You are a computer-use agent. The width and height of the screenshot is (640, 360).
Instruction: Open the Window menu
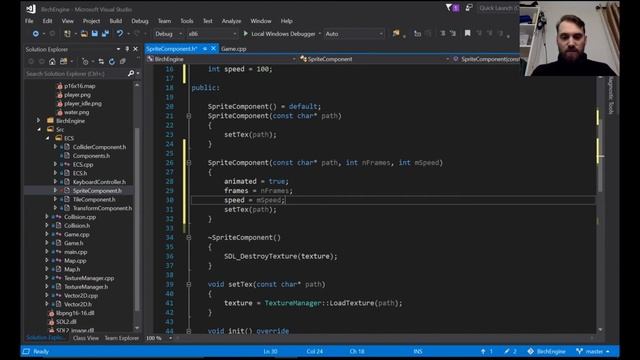[x=261, y=21]
